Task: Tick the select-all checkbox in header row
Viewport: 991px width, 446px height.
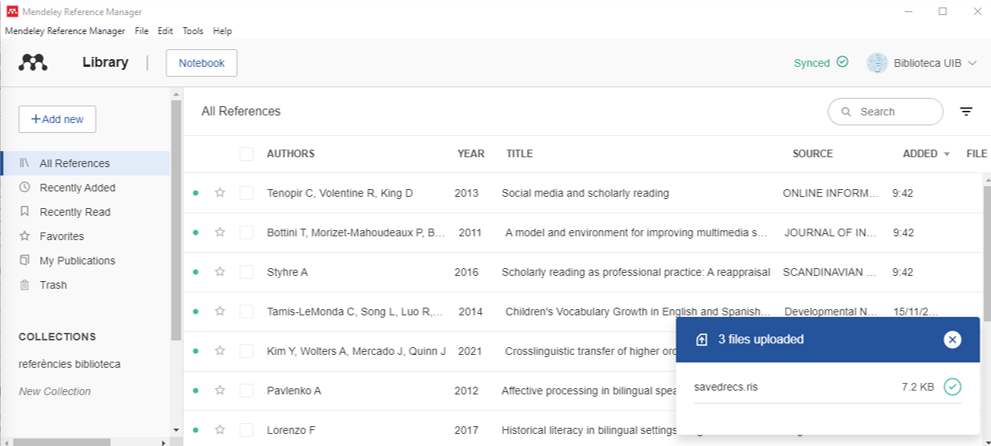Action: 246,154
